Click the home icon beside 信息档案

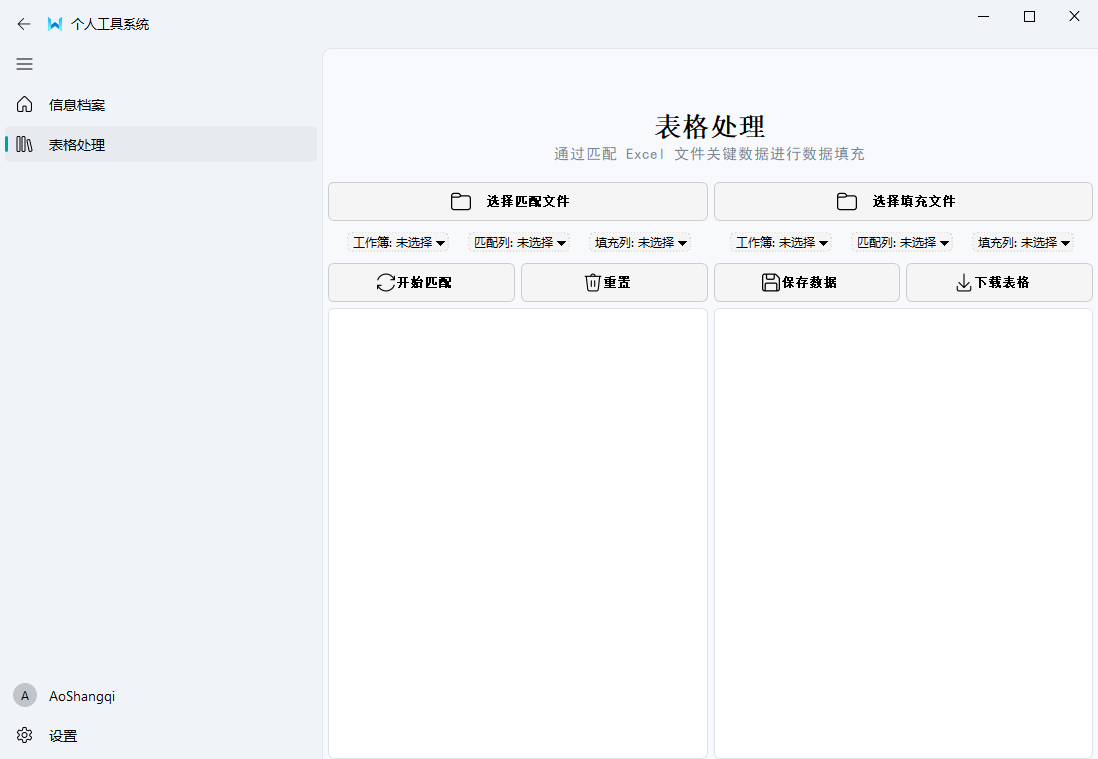click(23, 104)
